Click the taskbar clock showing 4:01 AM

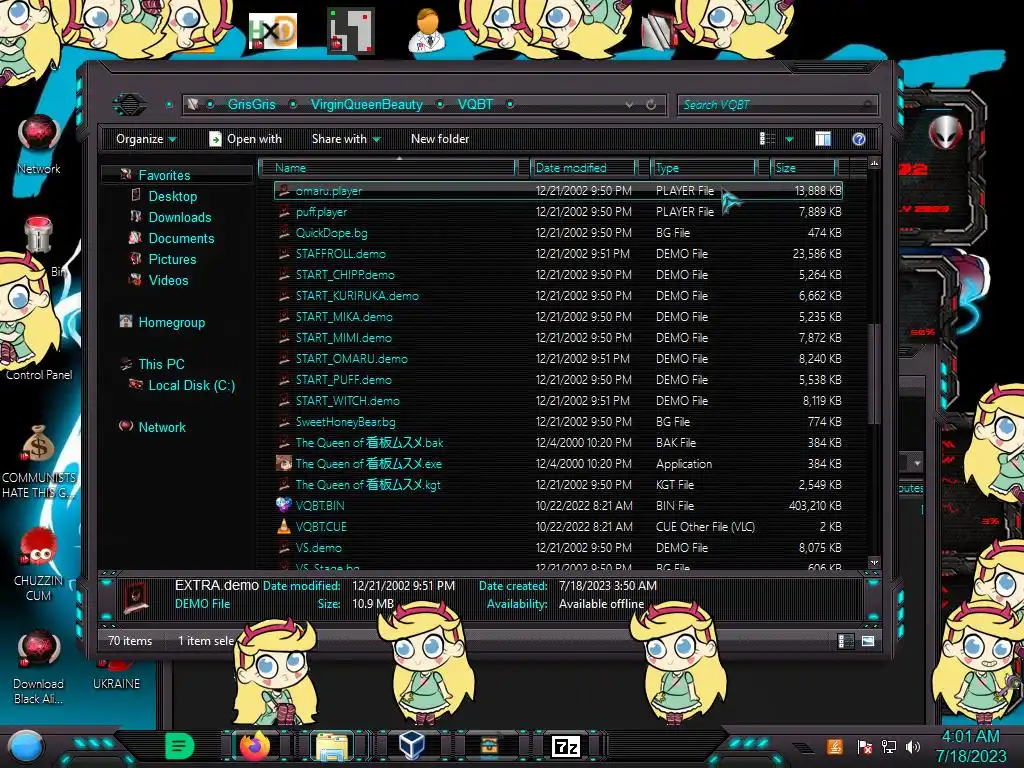(970, 746)
